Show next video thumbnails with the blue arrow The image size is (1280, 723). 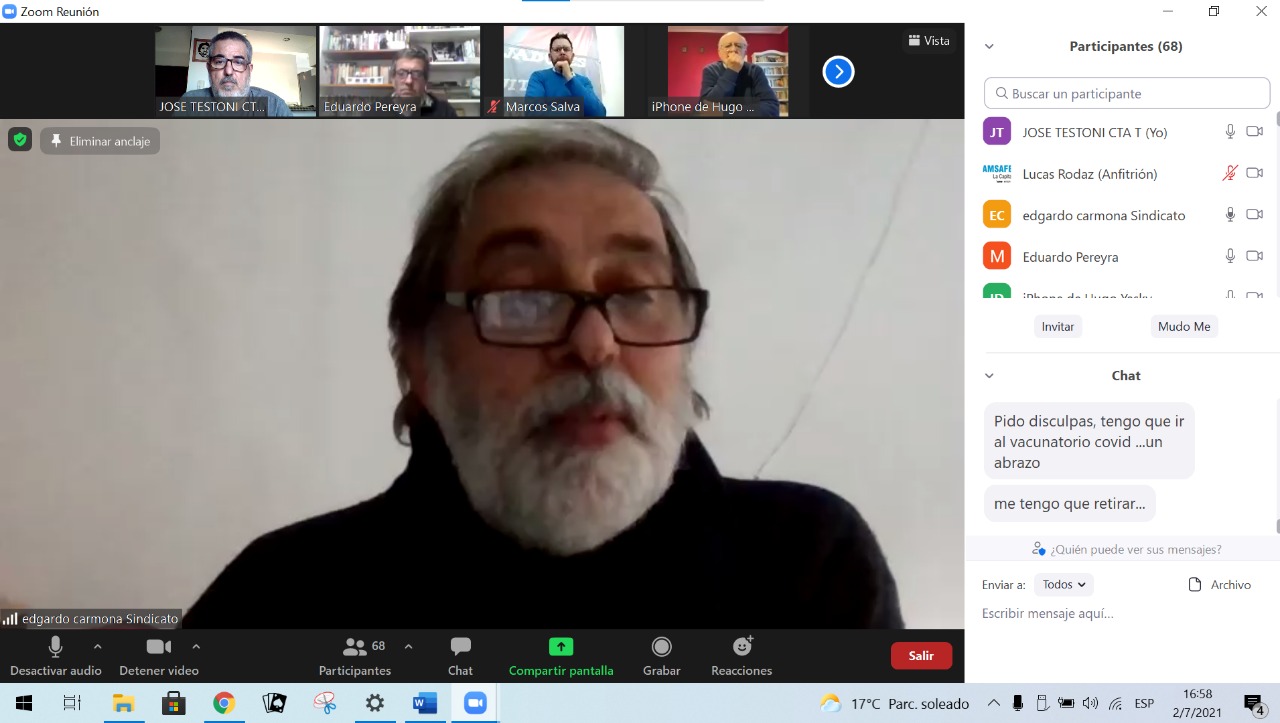838,71
